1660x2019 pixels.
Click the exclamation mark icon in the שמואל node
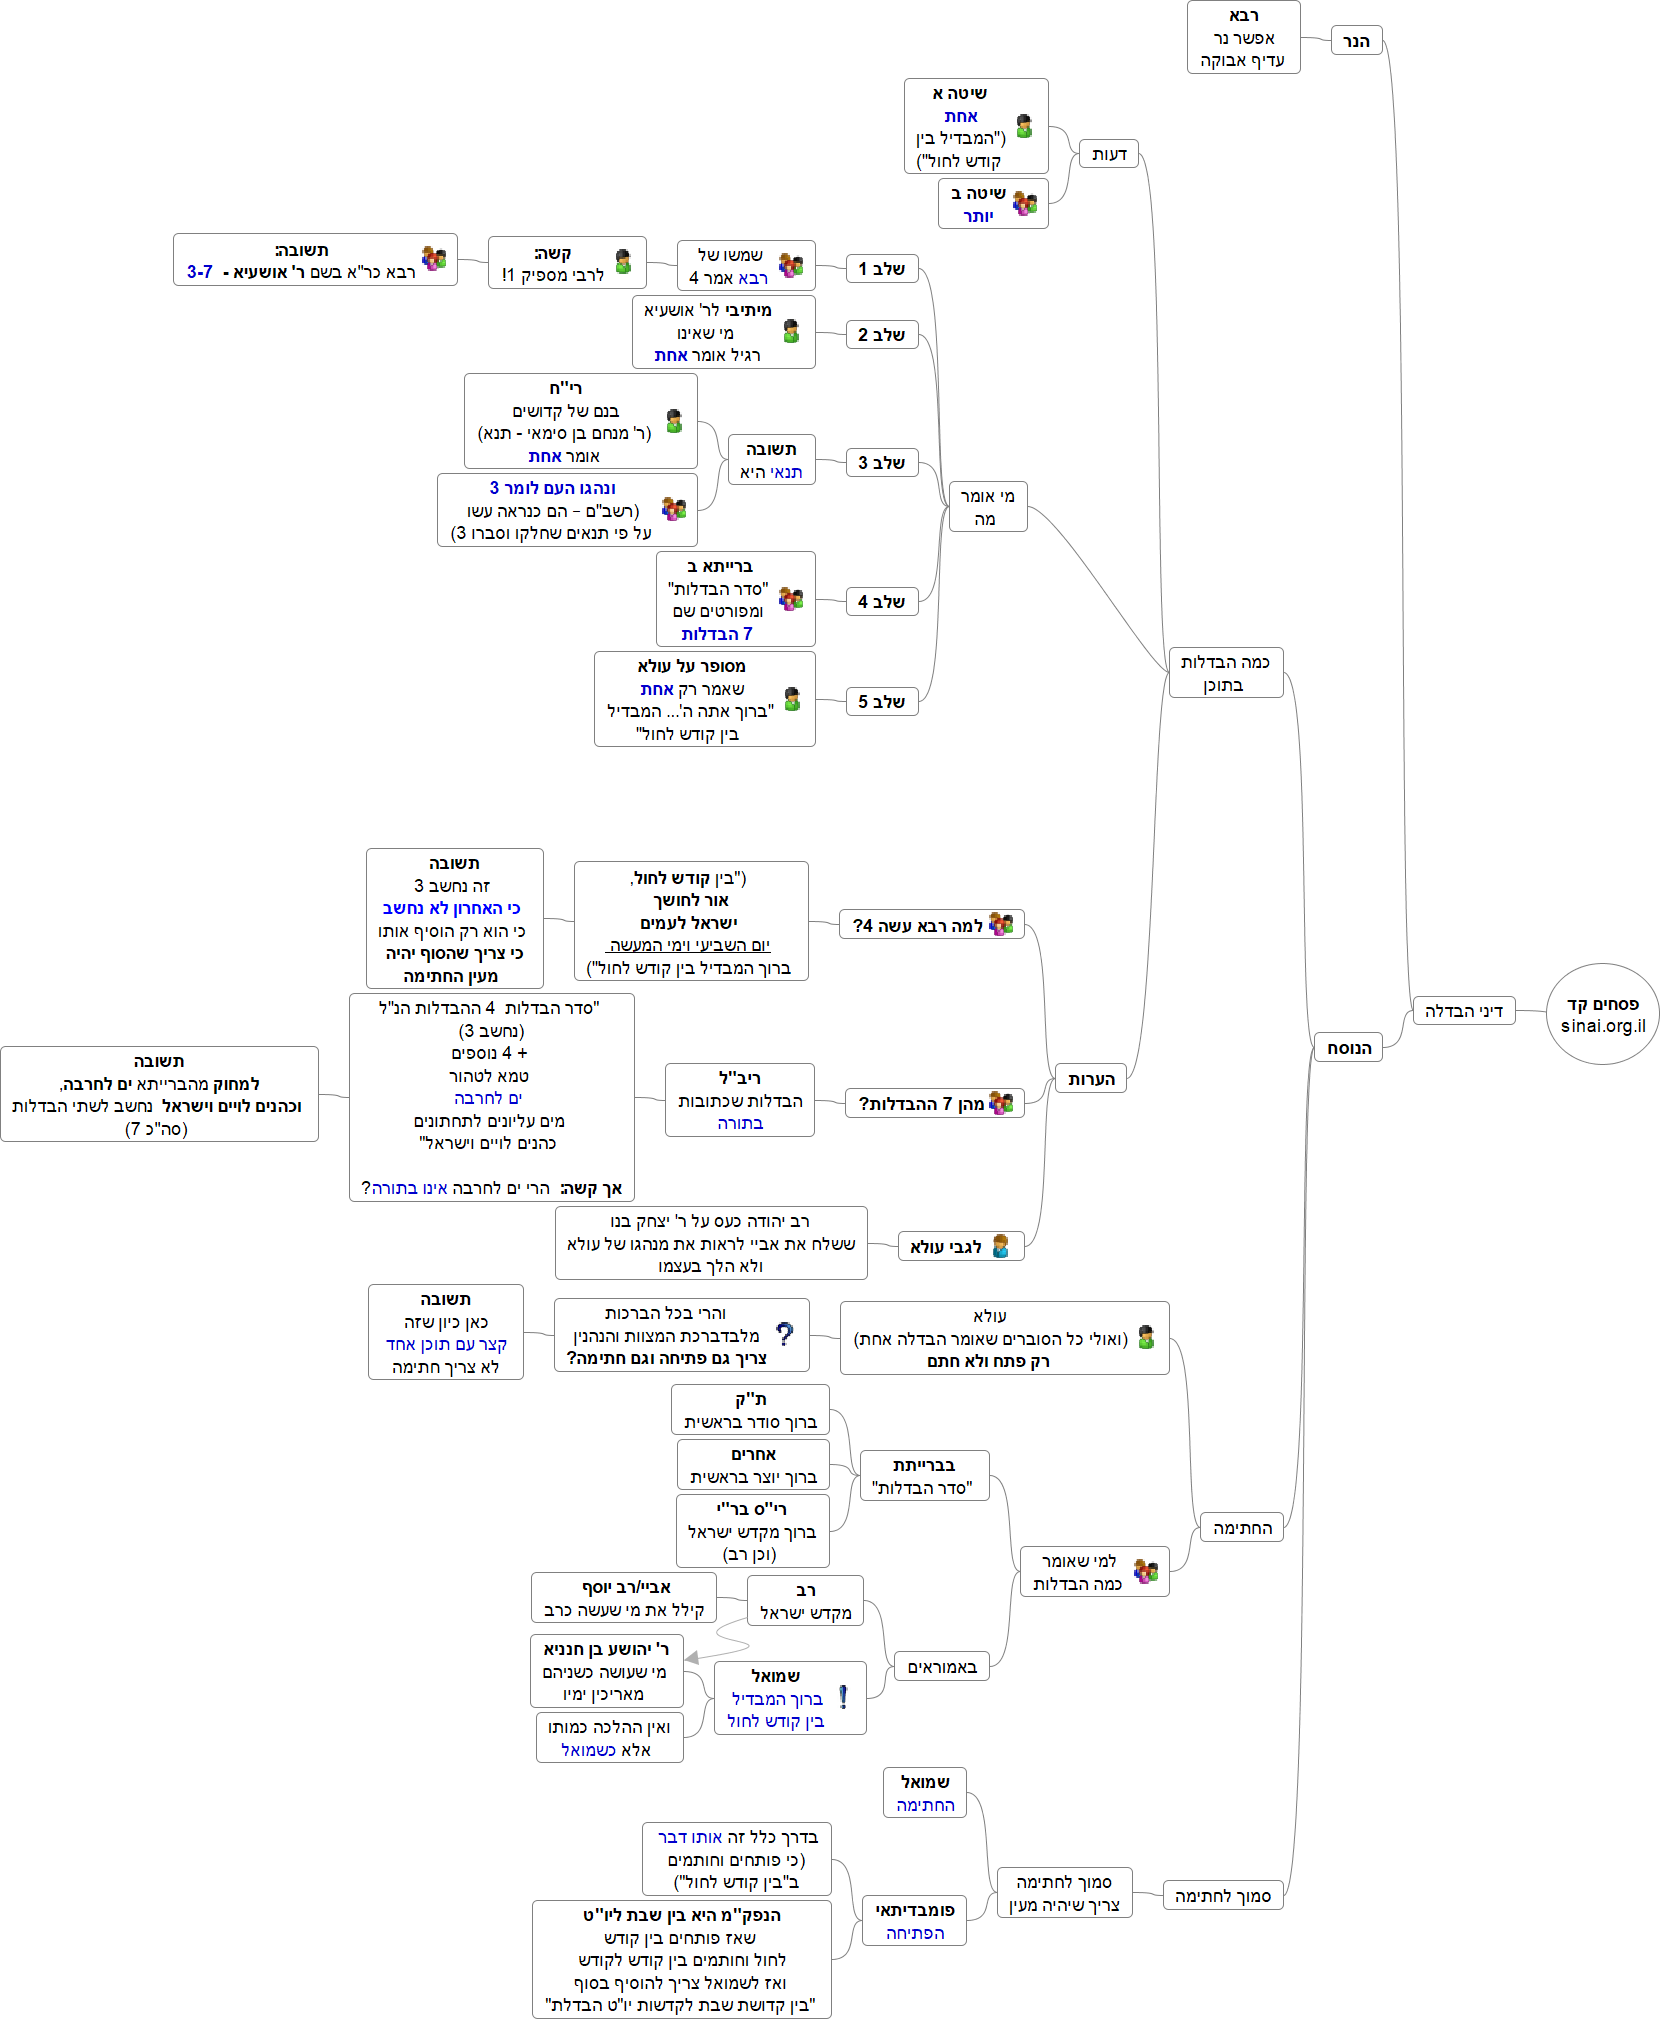(843, 1697)
